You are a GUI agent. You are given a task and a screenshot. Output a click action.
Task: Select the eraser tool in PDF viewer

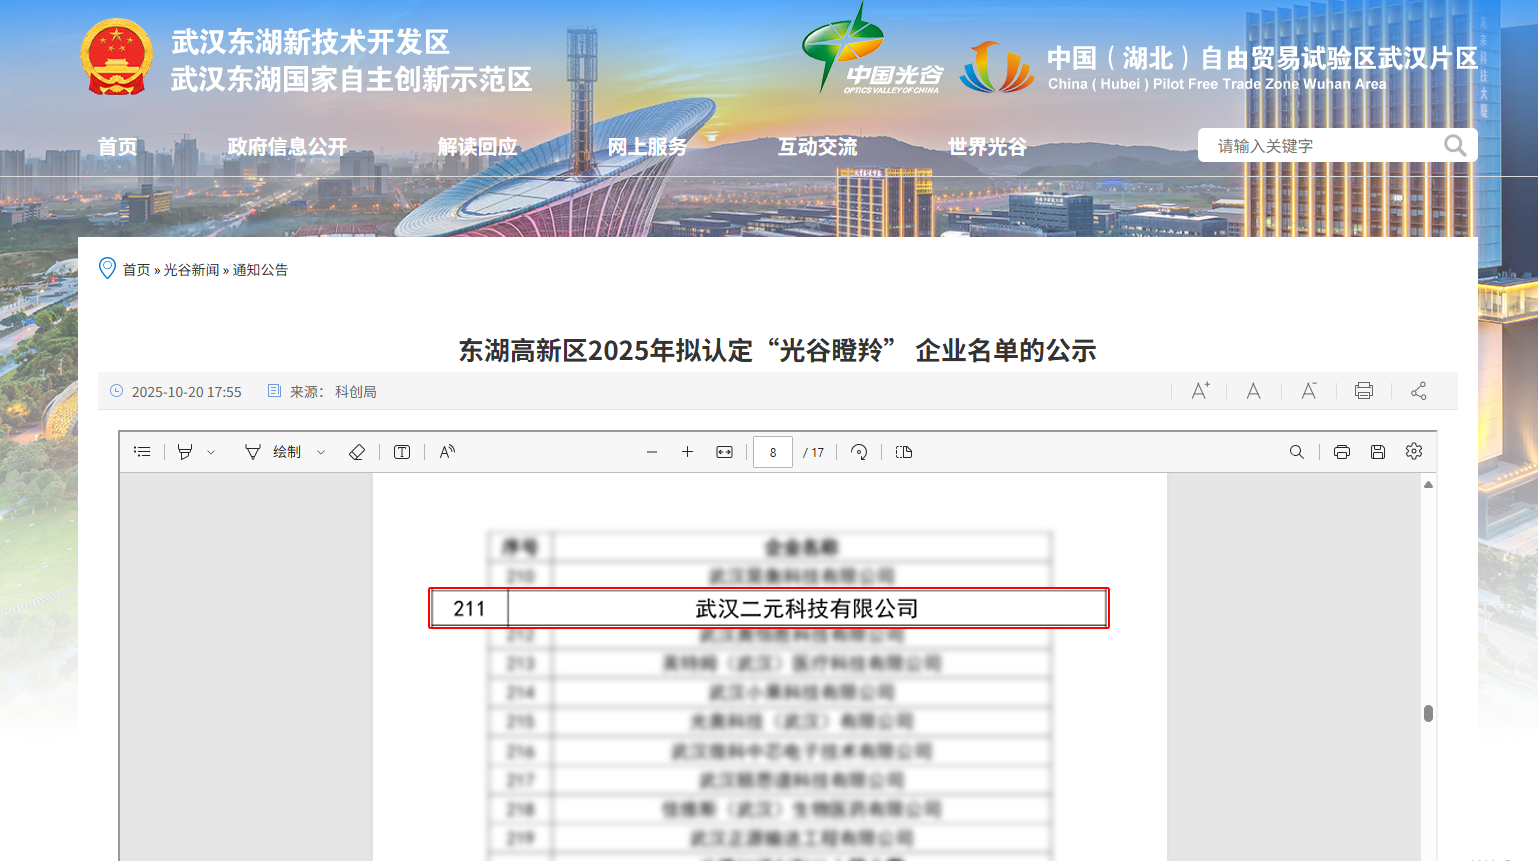click(357, 452)
